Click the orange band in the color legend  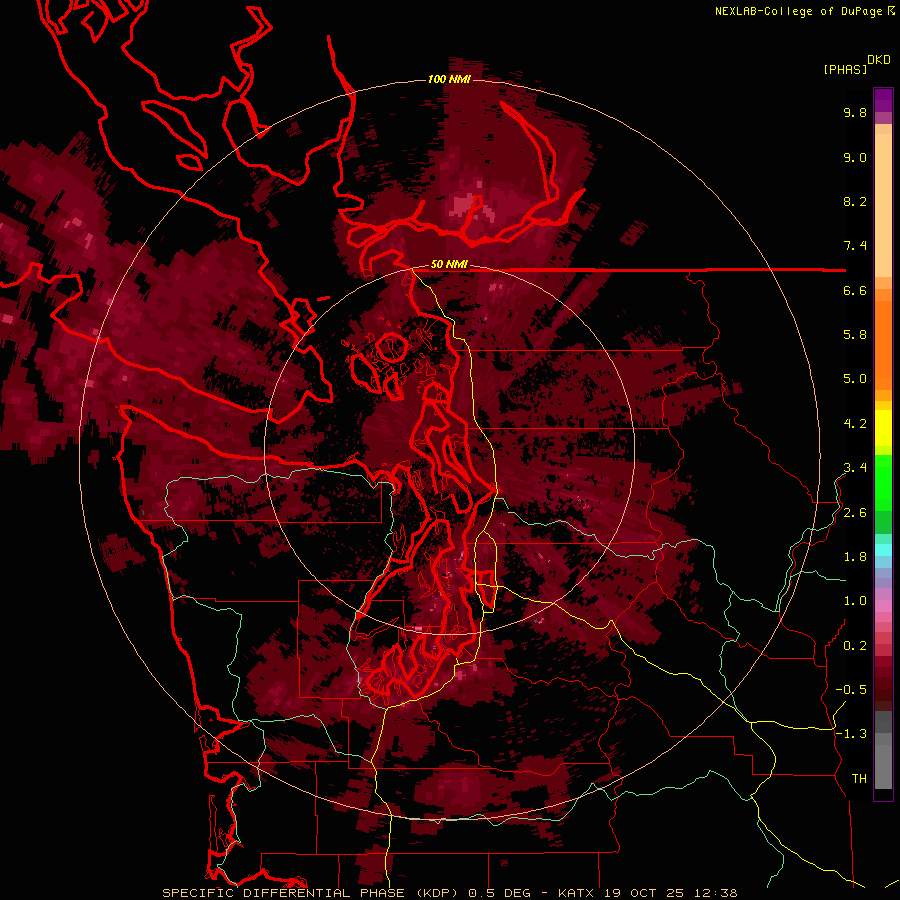(883, 344)
